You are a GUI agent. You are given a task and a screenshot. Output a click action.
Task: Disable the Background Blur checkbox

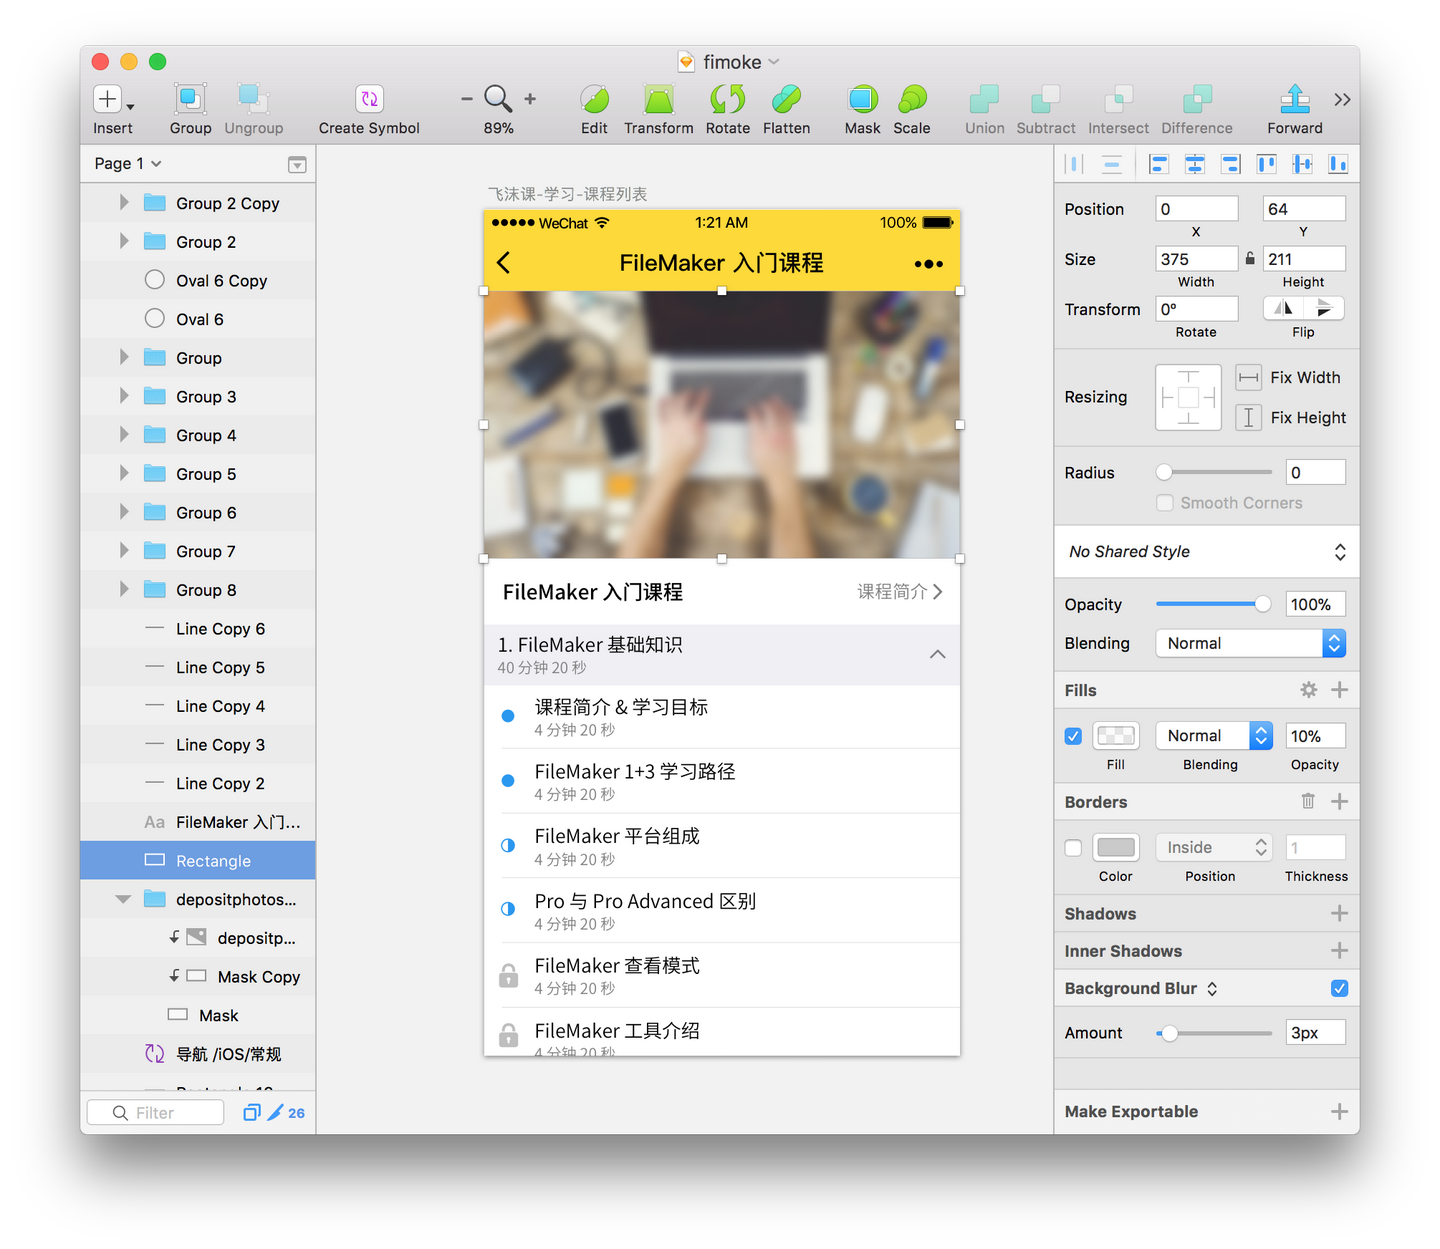click(1340, 988)
